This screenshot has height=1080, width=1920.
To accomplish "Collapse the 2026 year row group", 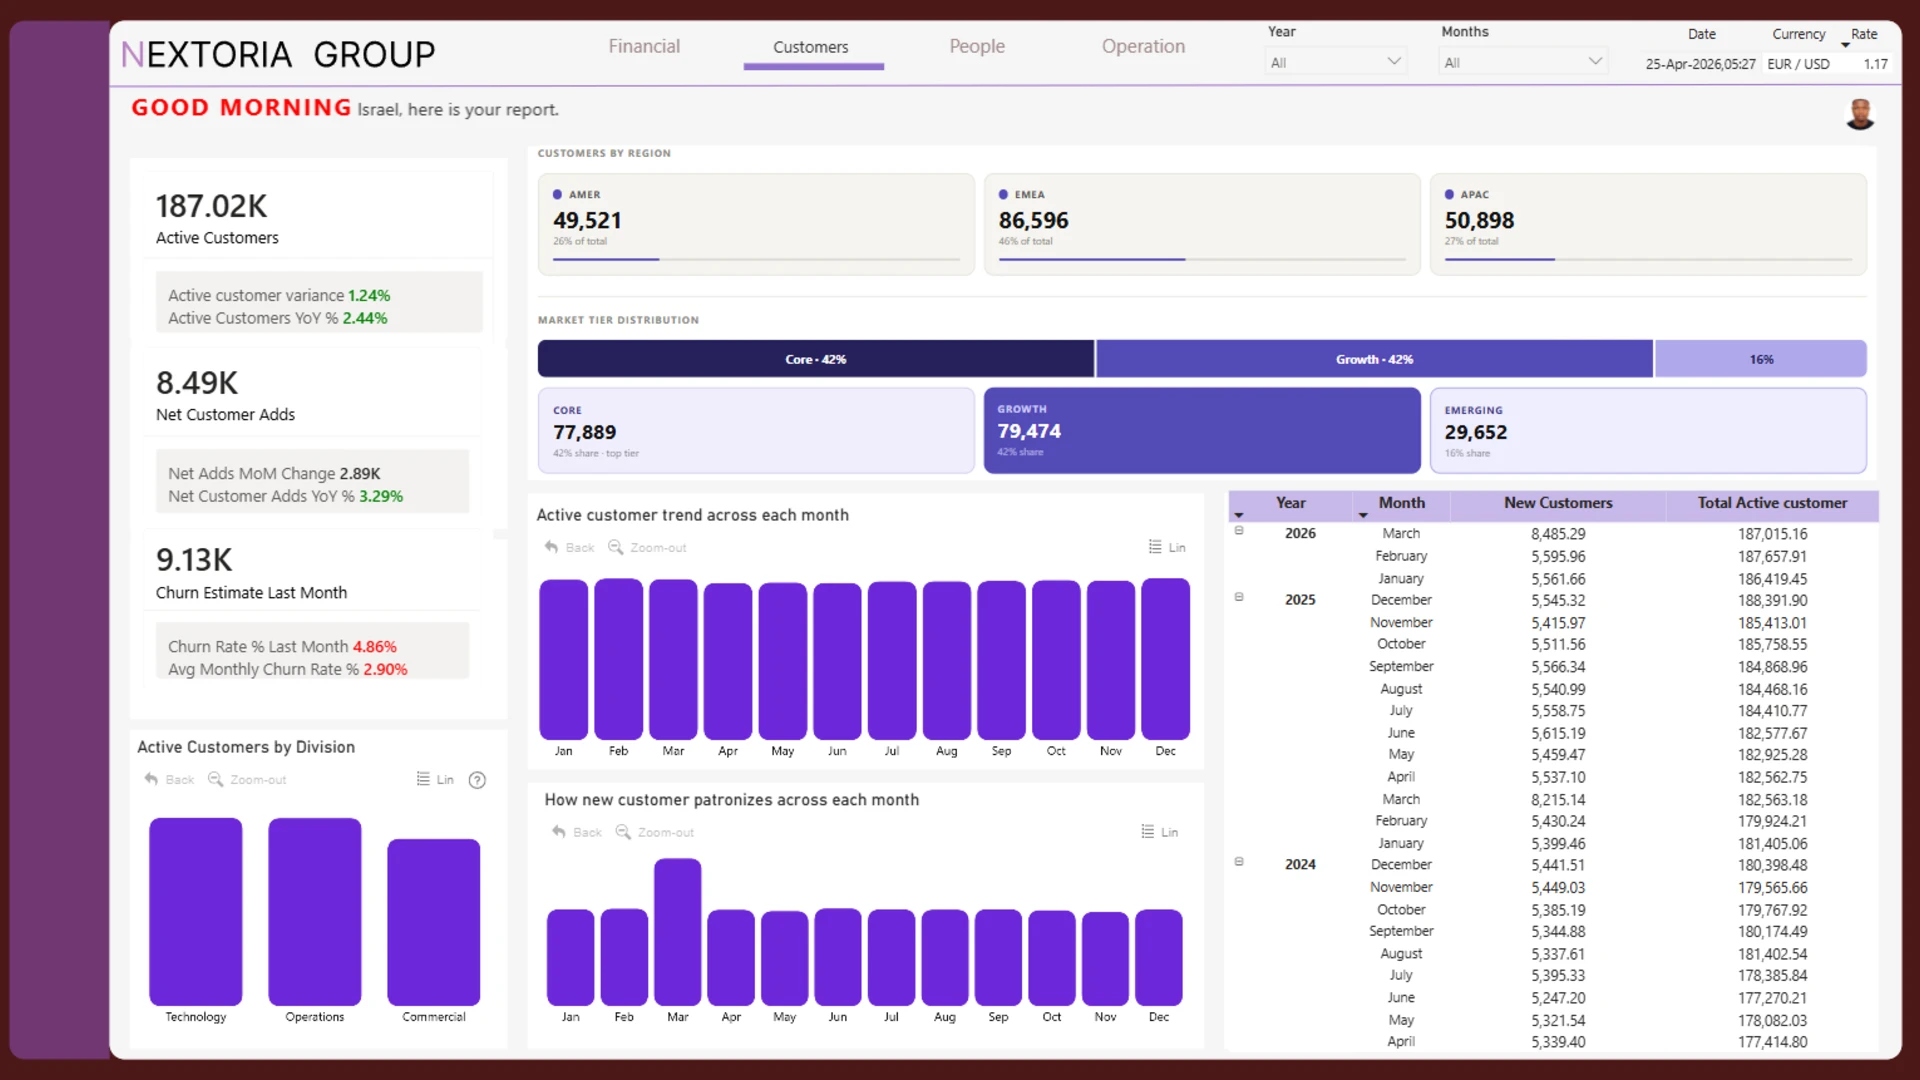I will pos(1239,531).
